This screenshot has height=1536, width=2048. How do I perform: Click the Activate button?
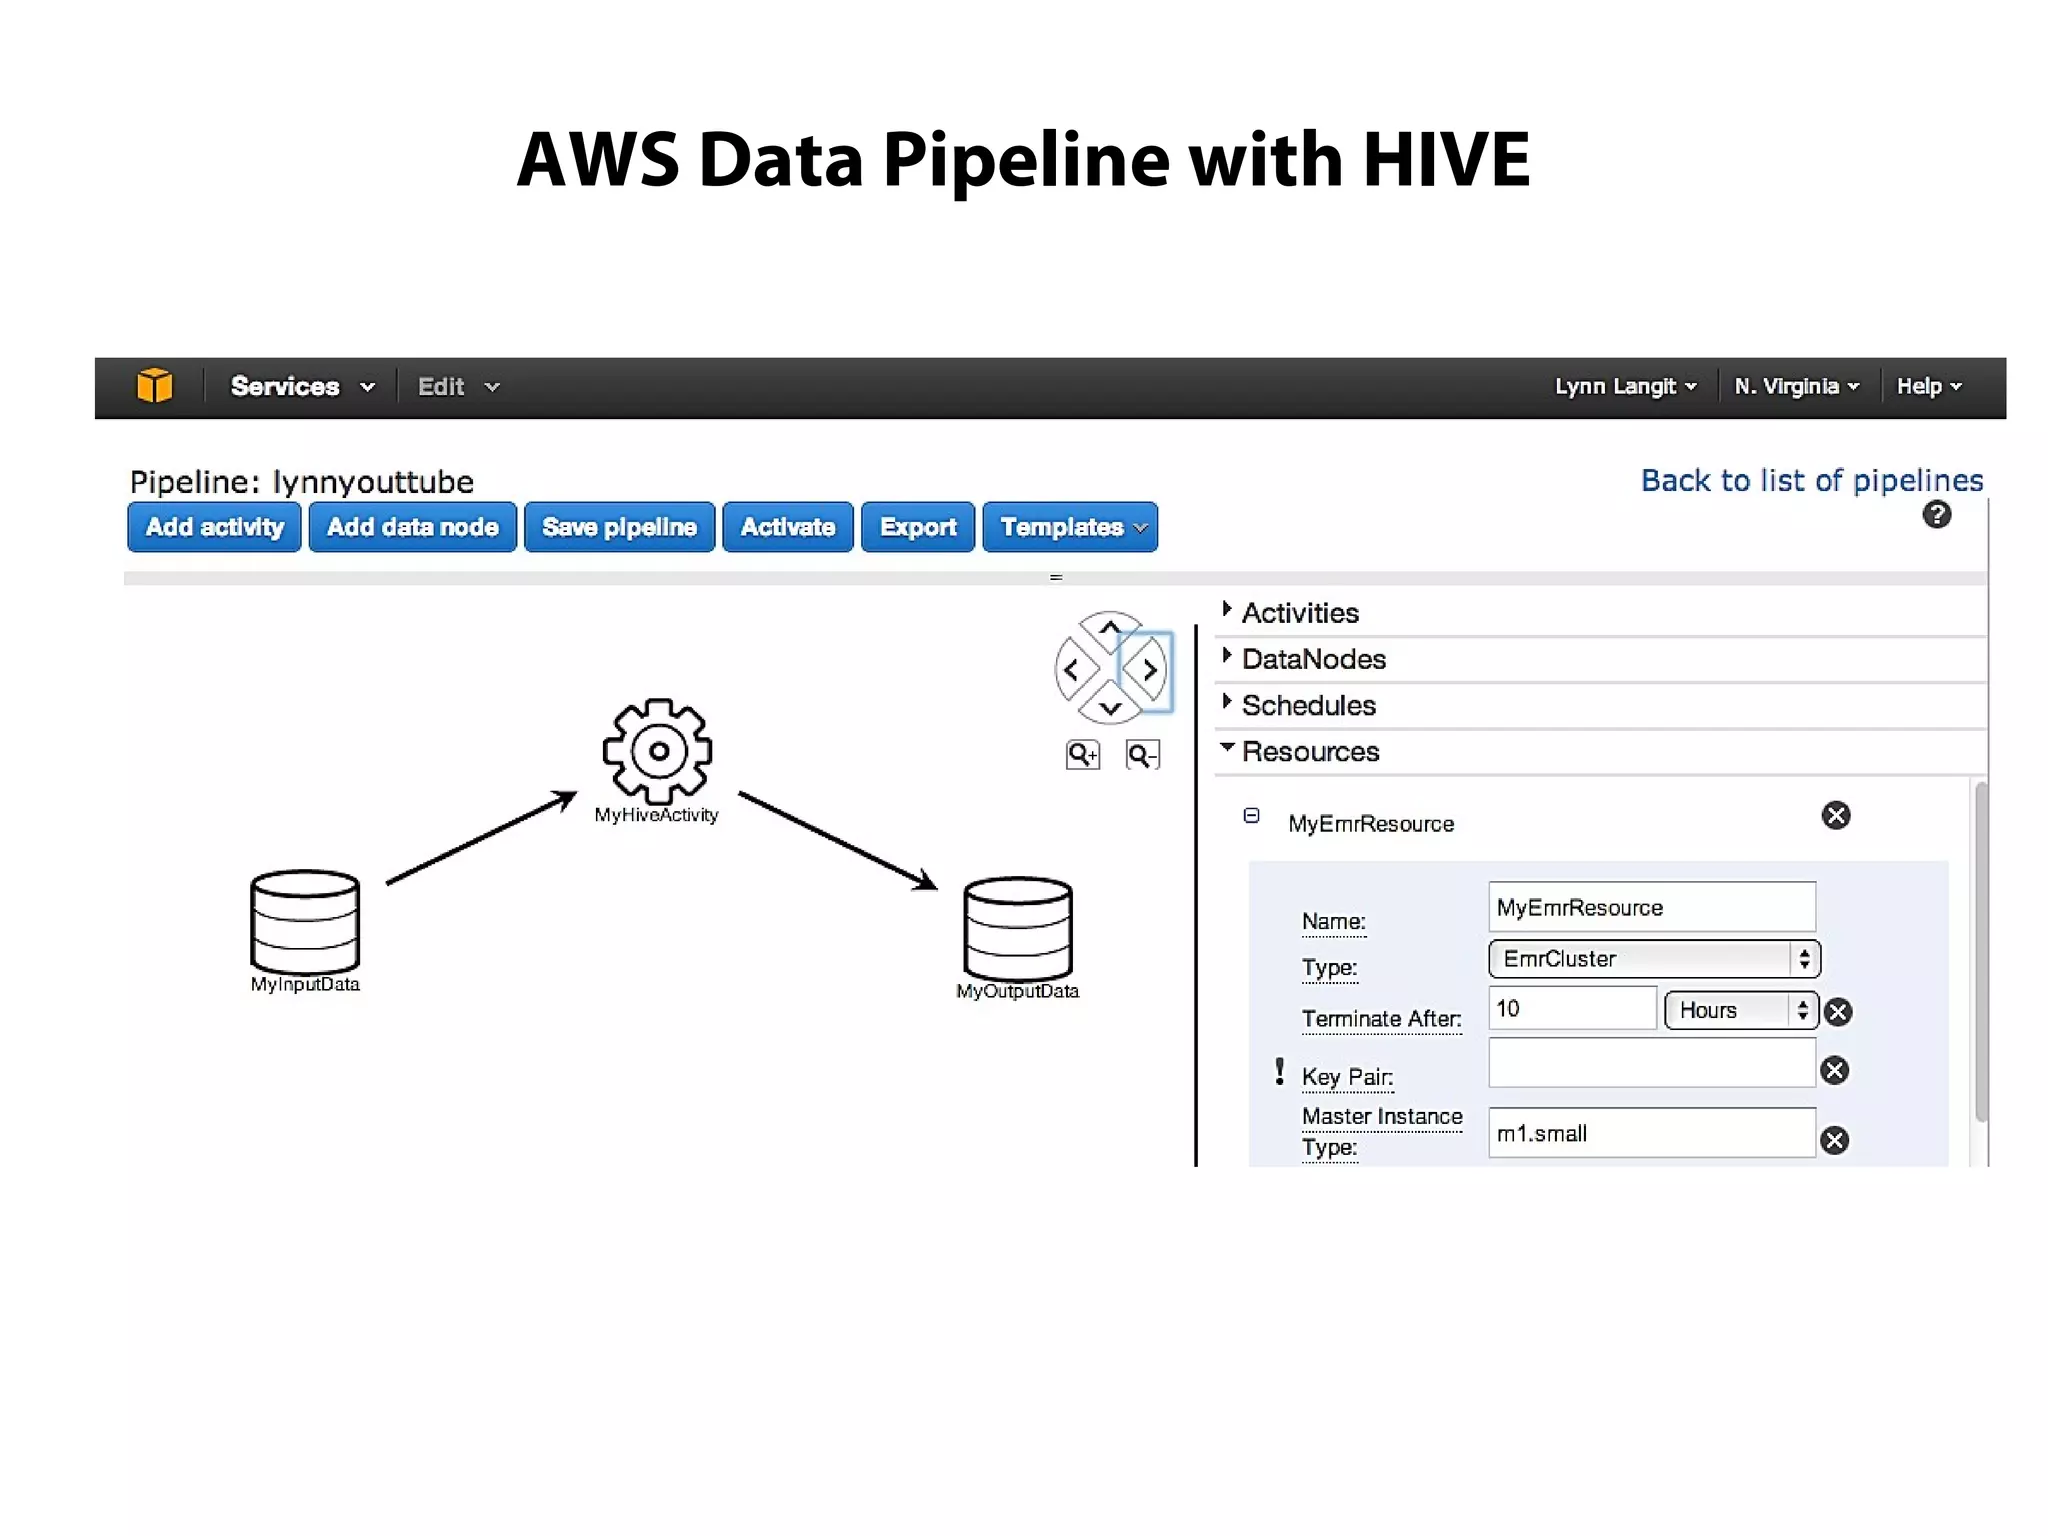click(788, 527)
